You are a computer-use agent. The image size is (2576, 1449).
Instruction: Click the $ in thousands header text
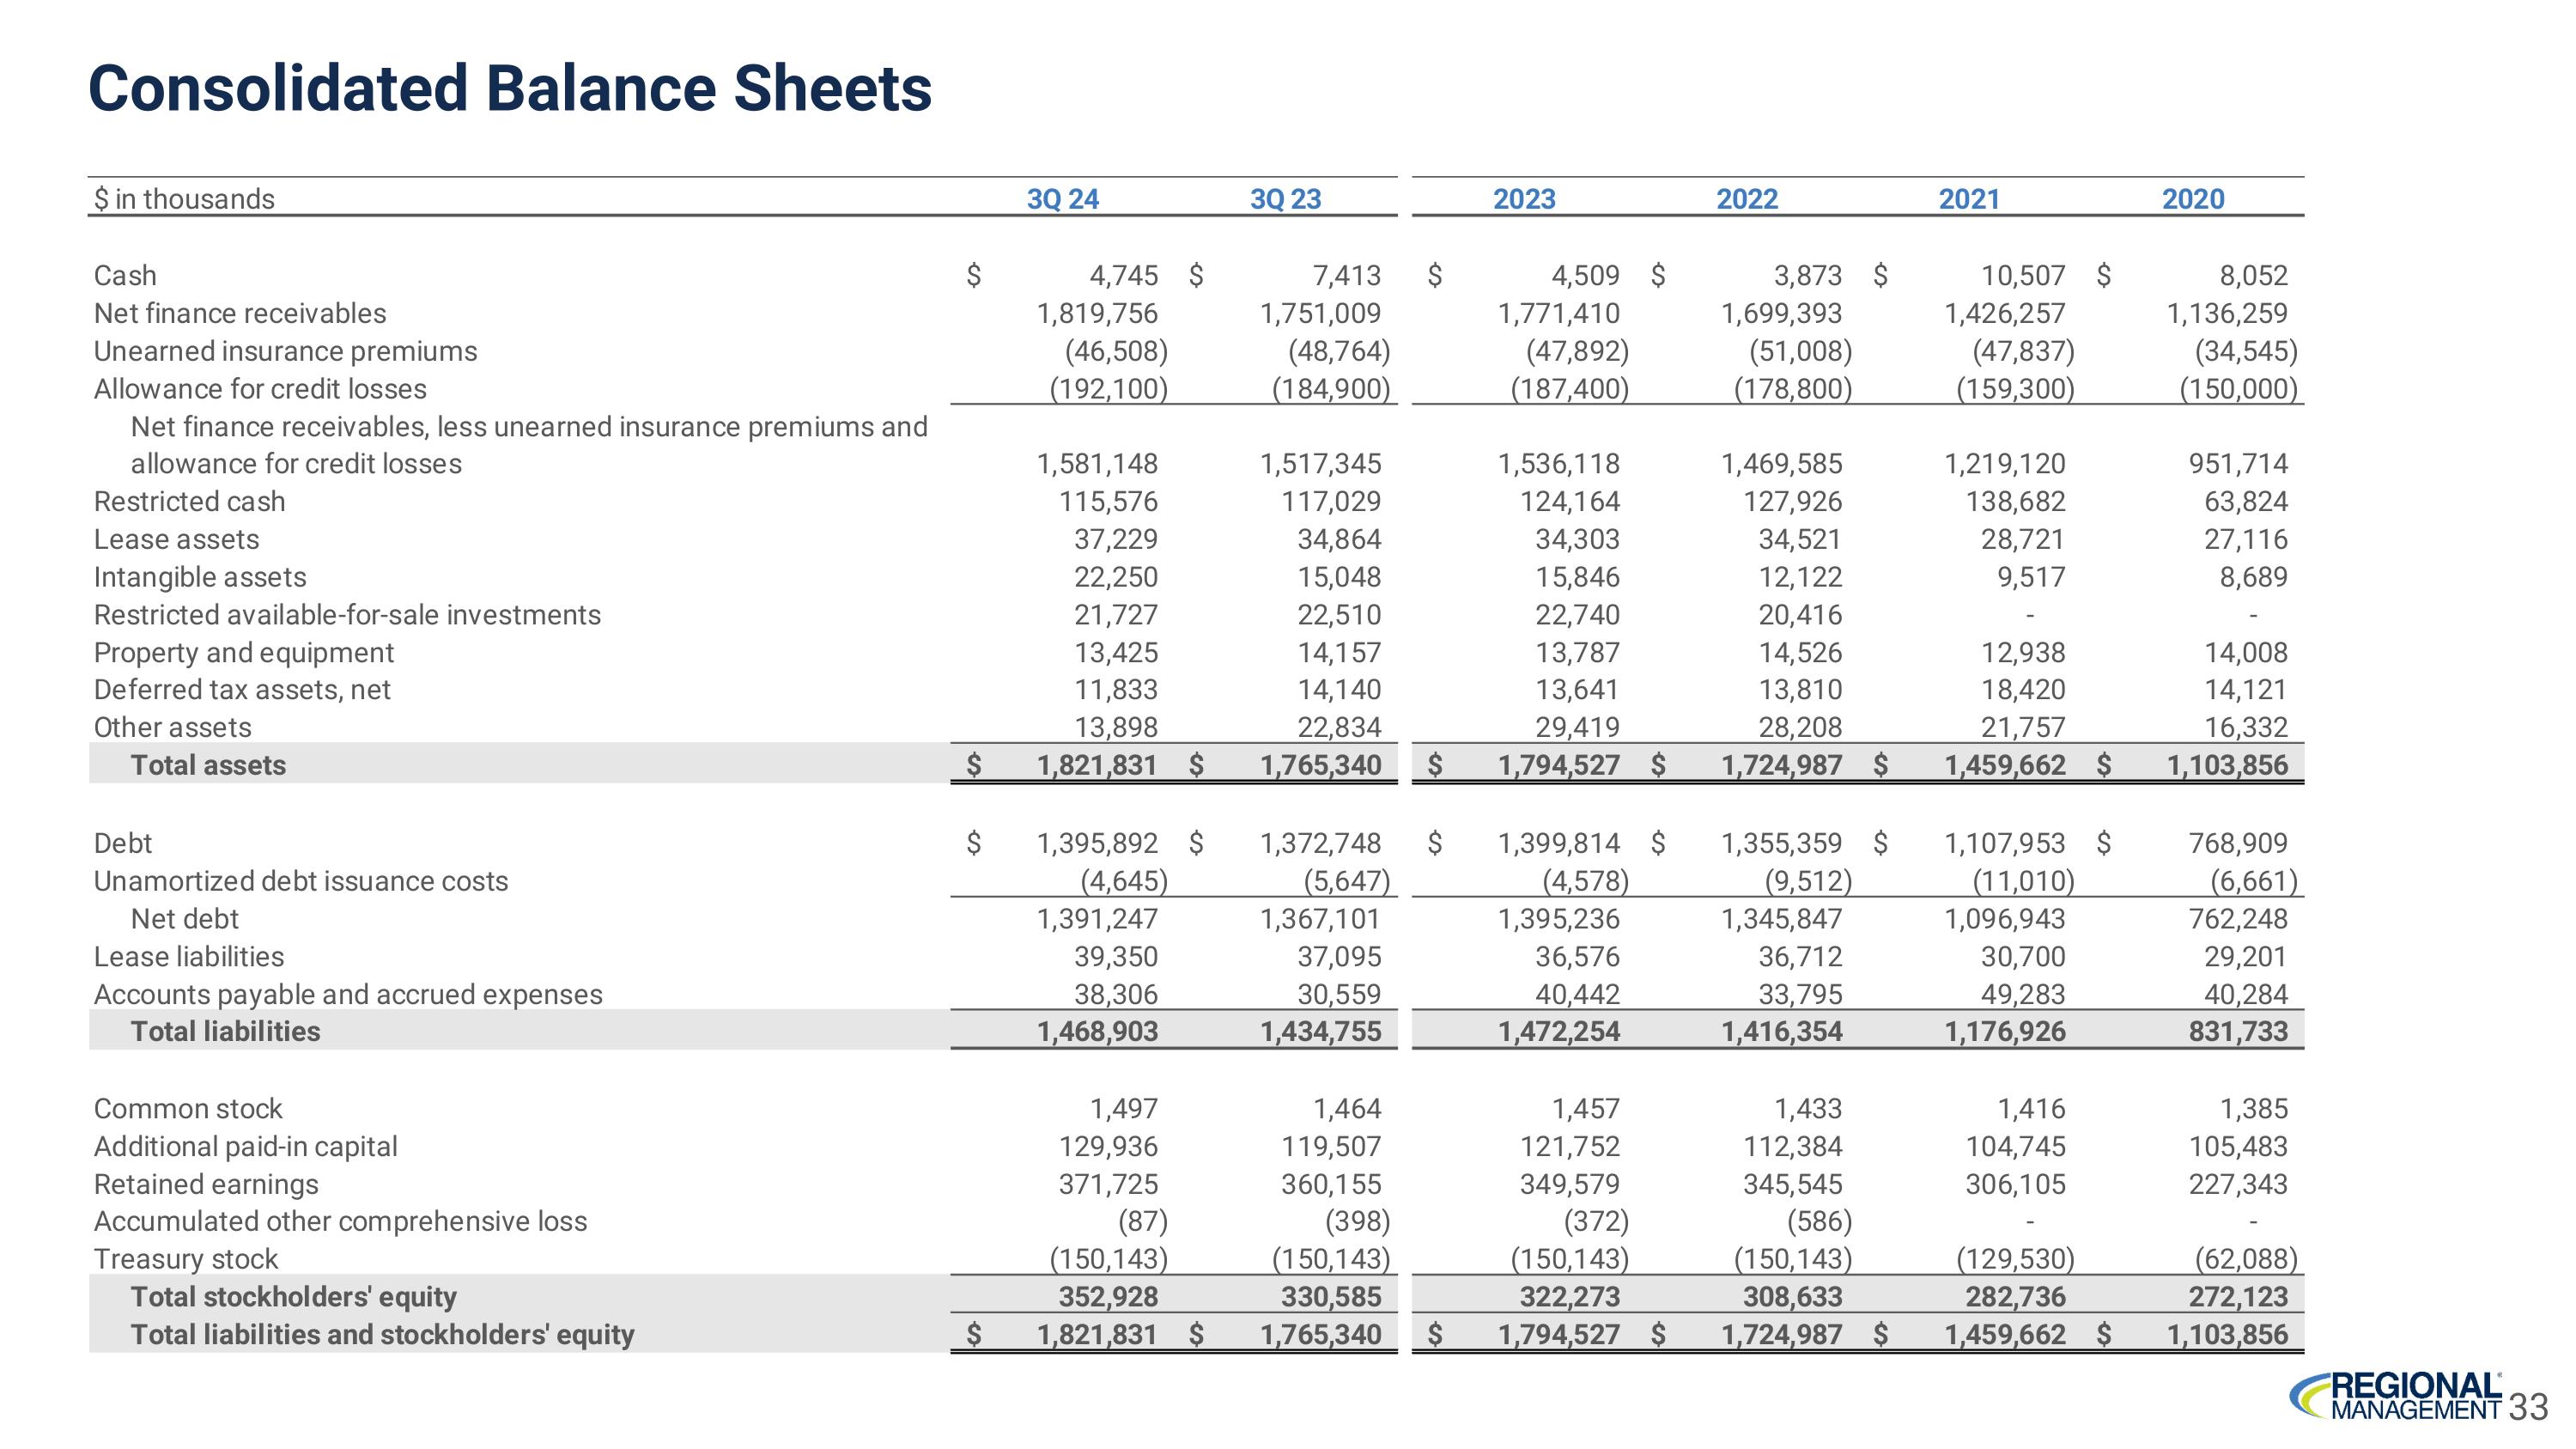click(184, 199)
